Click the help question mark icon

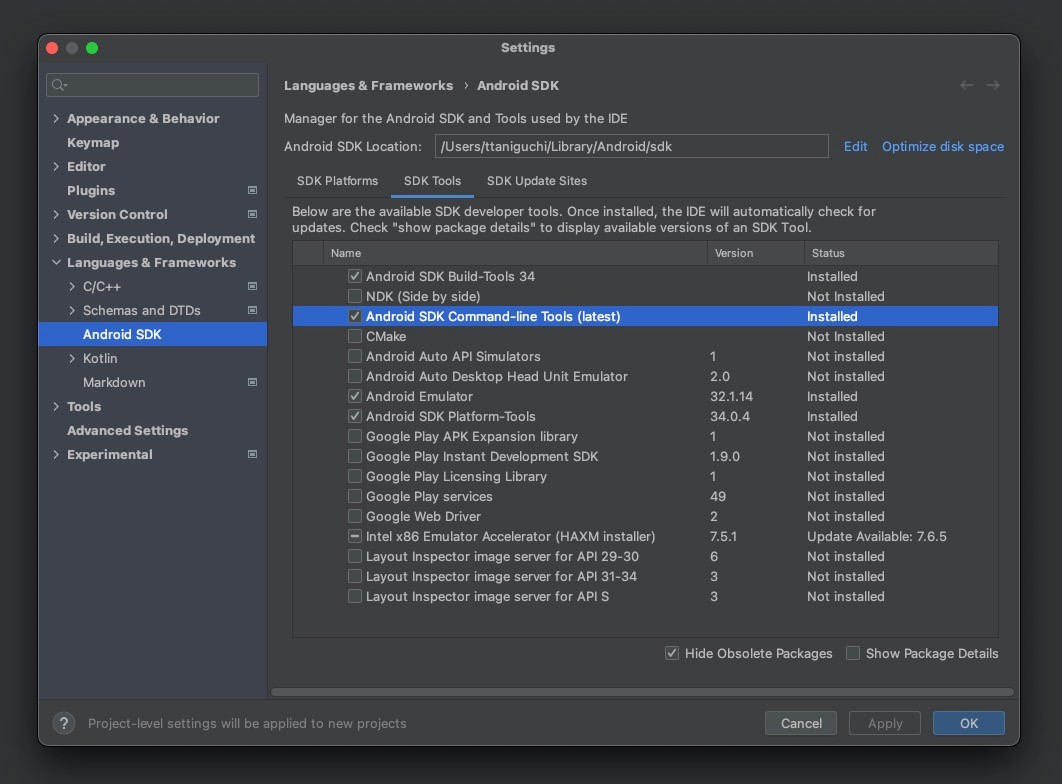tap(64, 723)
